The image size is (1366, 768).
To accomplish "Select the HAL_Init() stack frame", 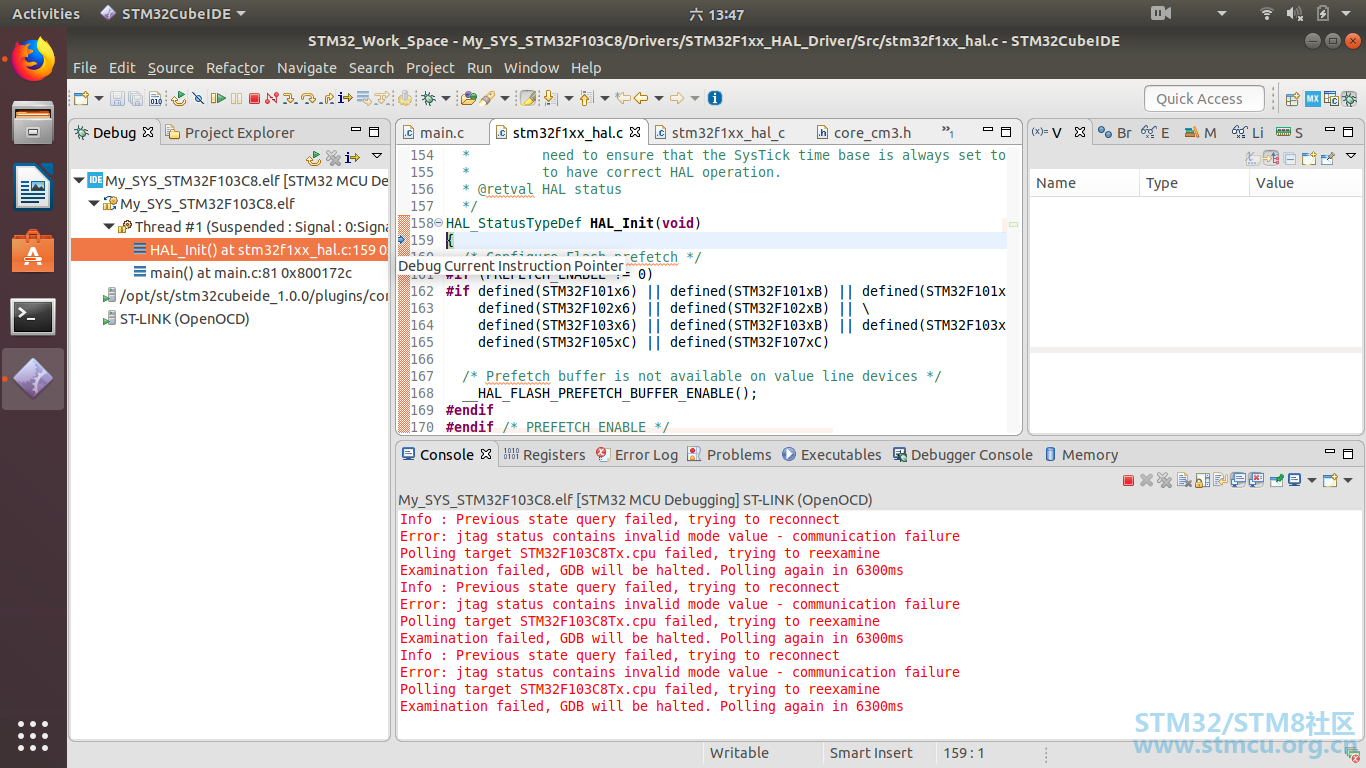I will pos(229,249).
